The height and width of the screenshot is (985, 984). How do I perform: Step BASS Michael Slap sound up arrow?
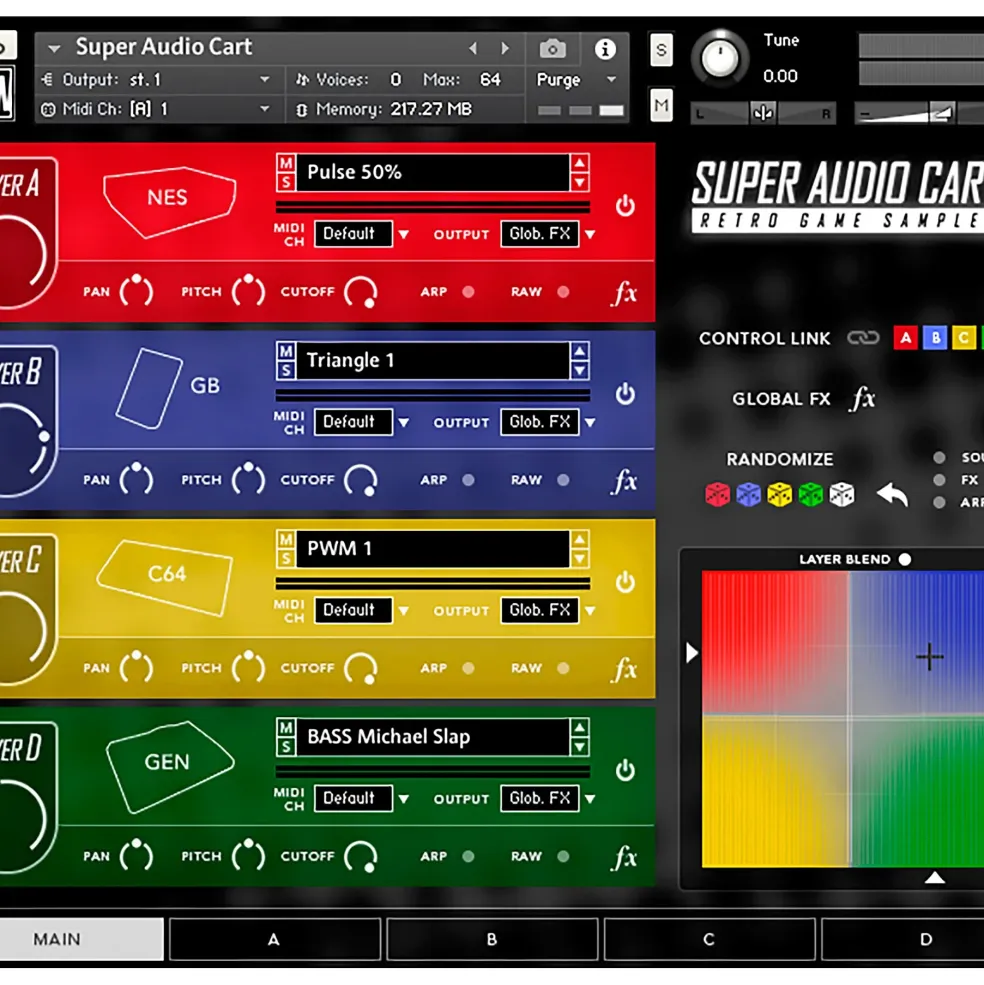(x=579, y=728)
